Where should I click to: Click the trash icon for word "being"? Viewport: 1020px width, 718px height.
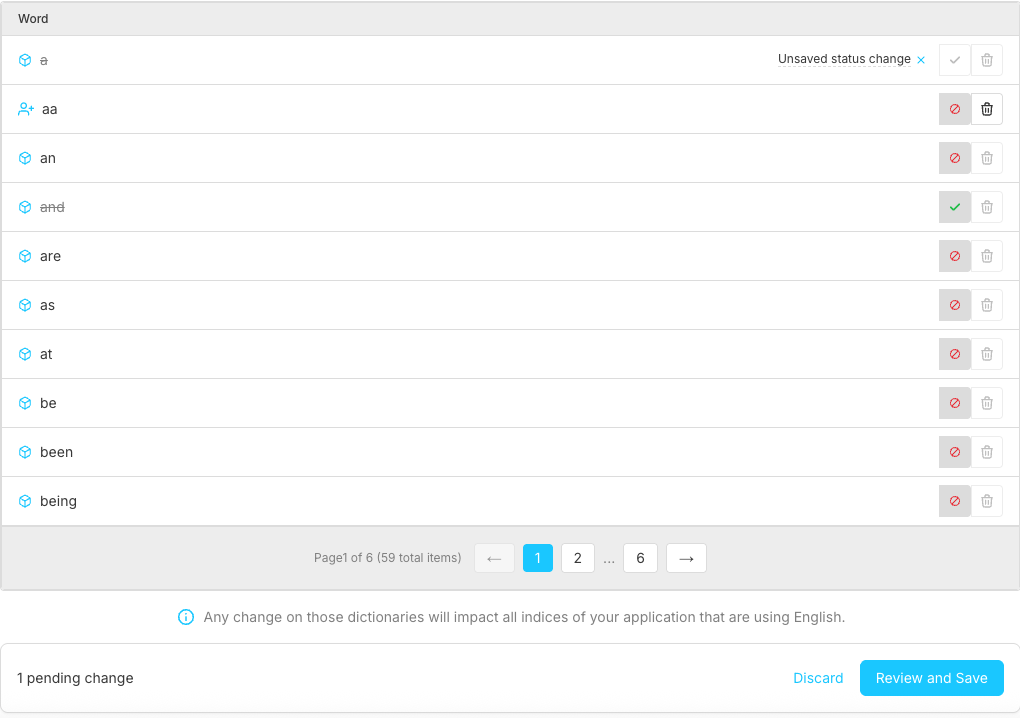986,501
